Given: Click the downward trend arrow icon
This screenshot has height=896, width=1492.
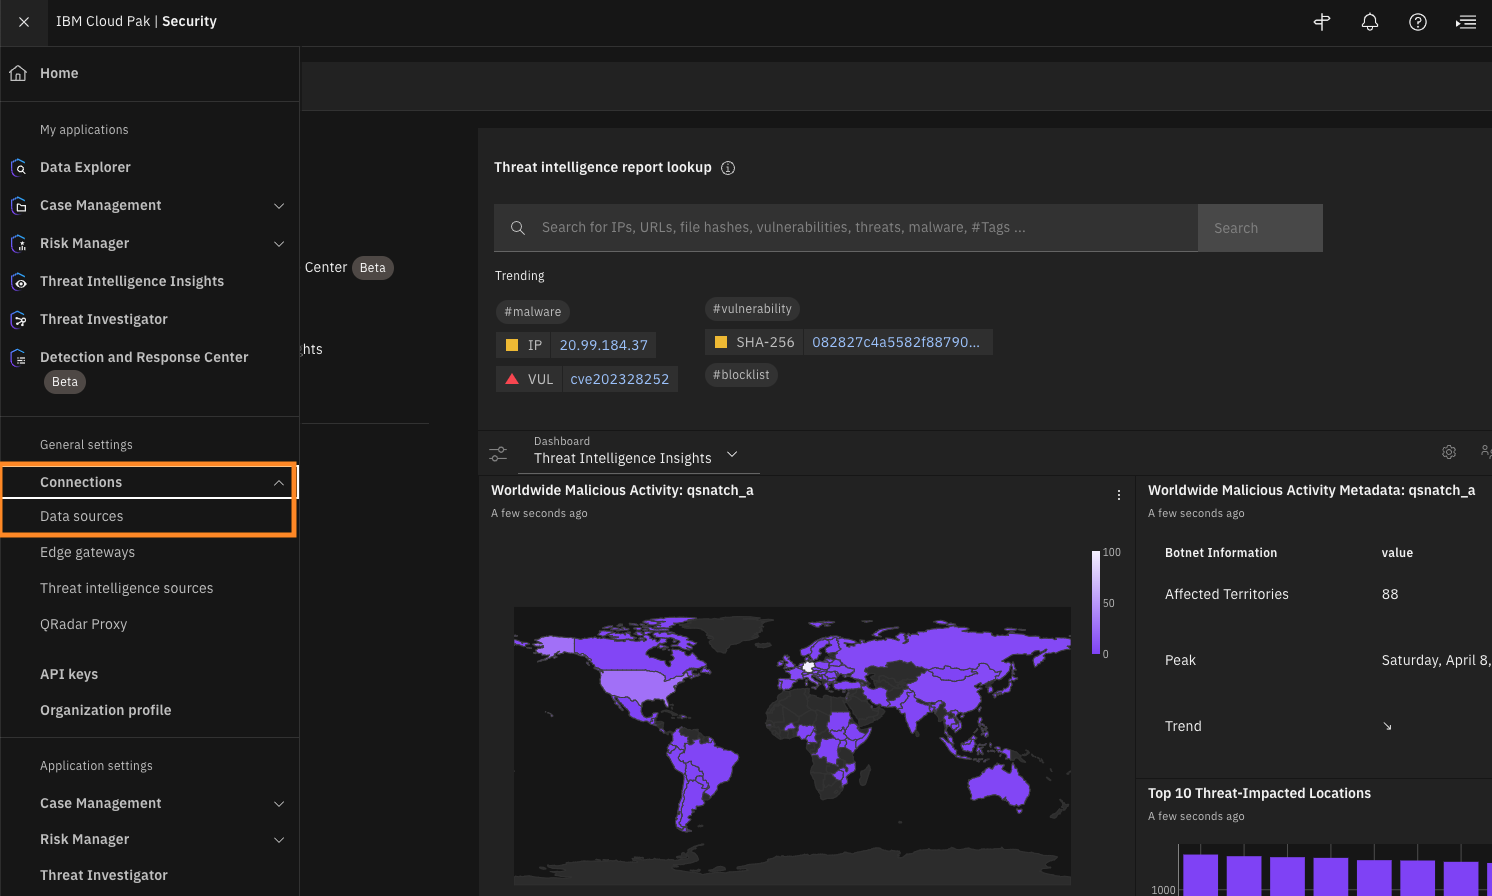Looking at the screenshot, I should (1387, 726).
